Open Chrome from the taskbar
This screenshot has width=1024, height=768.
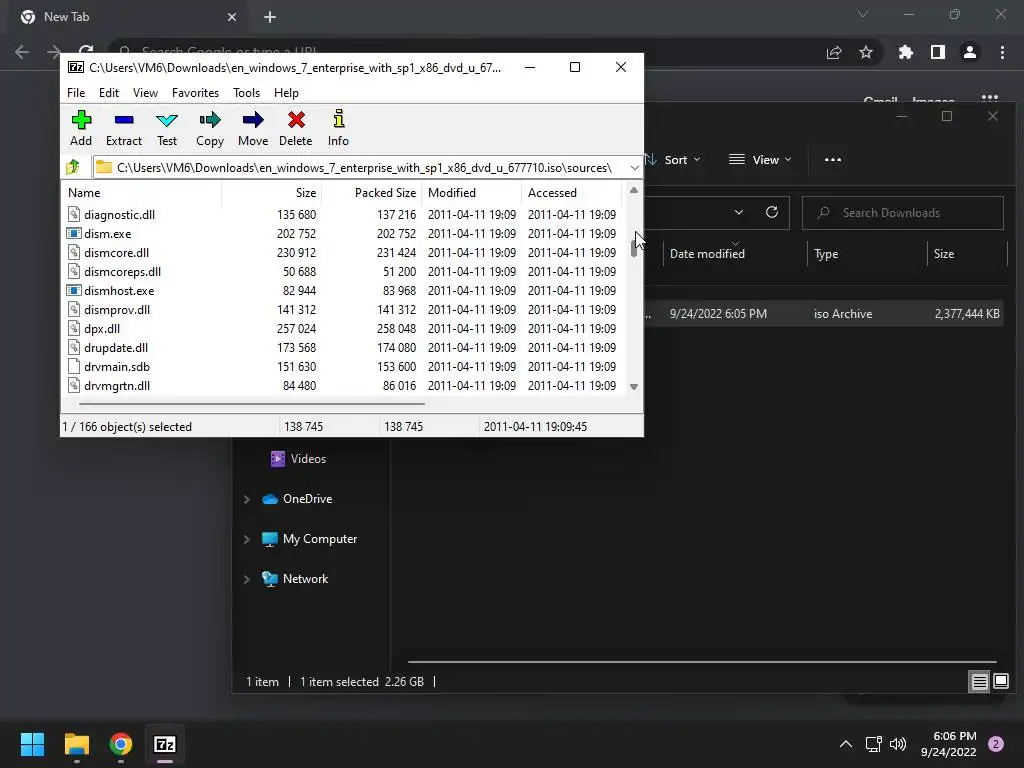click(121, 744)
